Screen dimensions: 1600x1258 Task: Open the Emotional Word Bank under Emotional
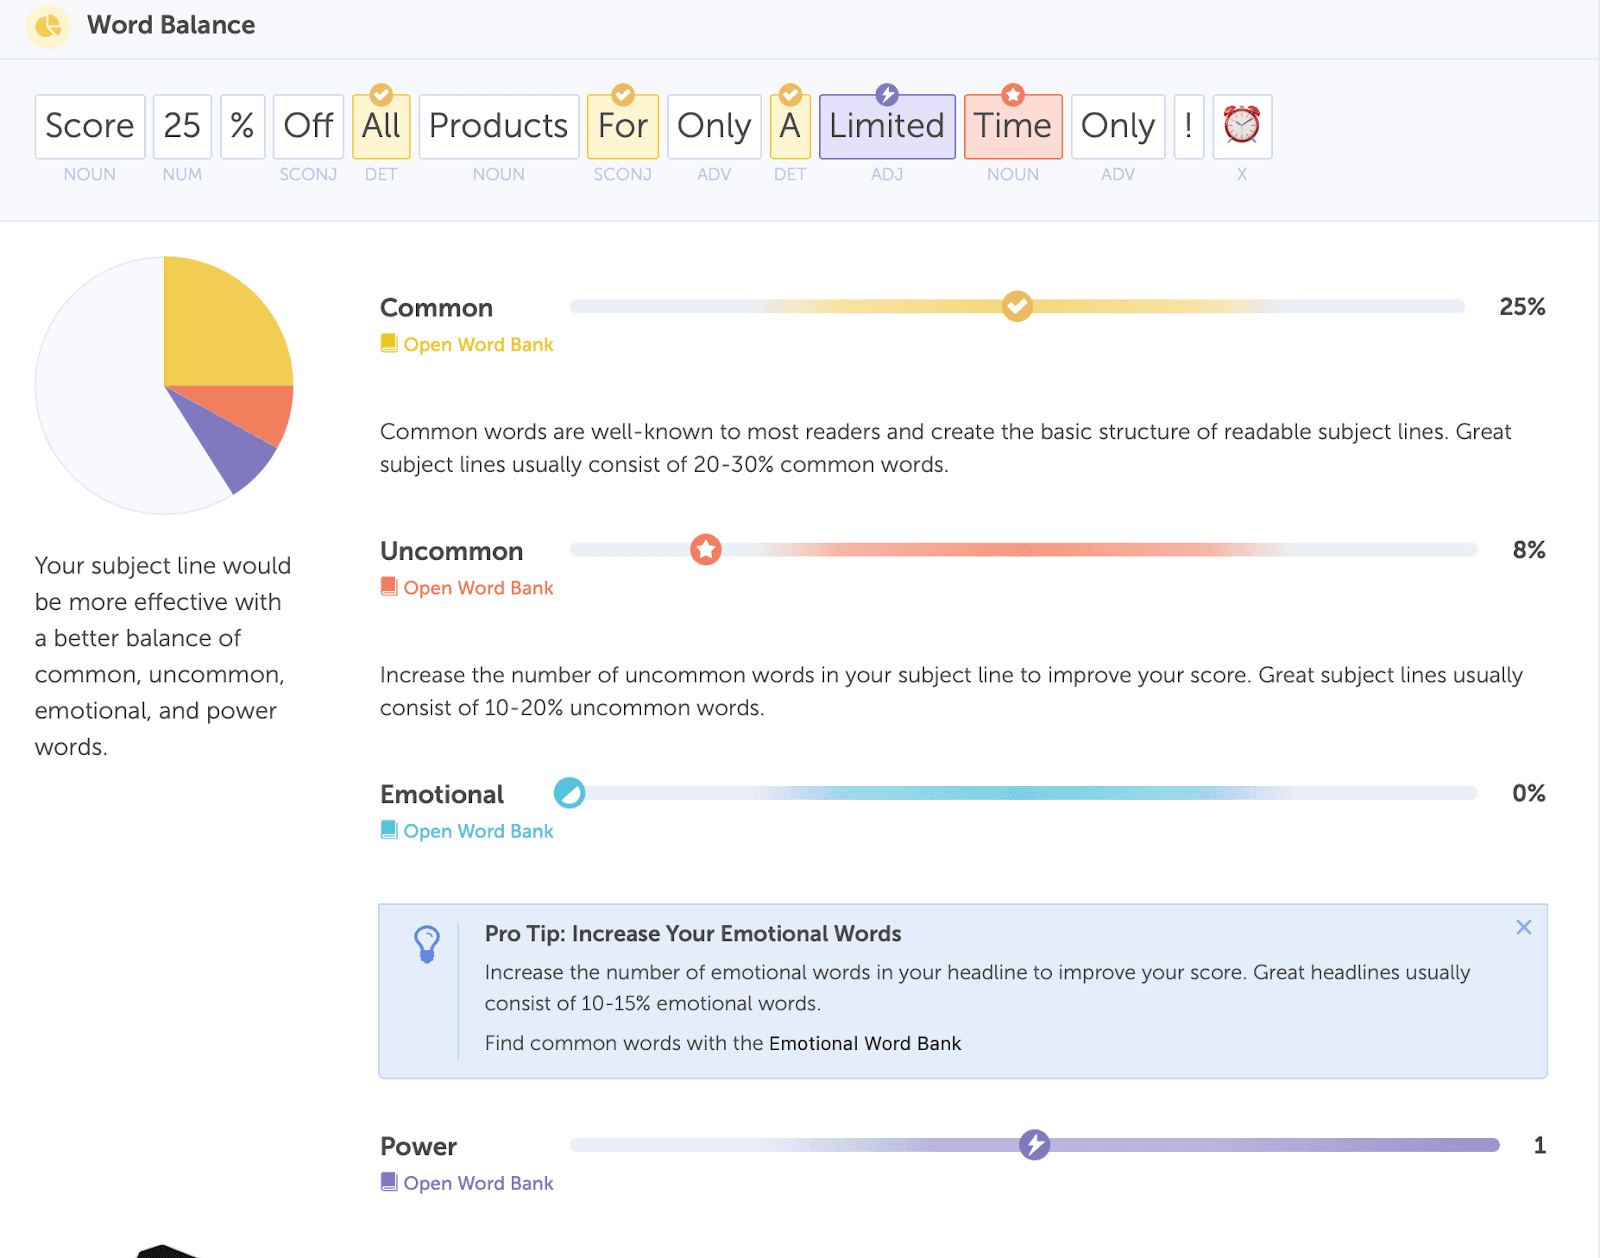(x=478, y=831)
